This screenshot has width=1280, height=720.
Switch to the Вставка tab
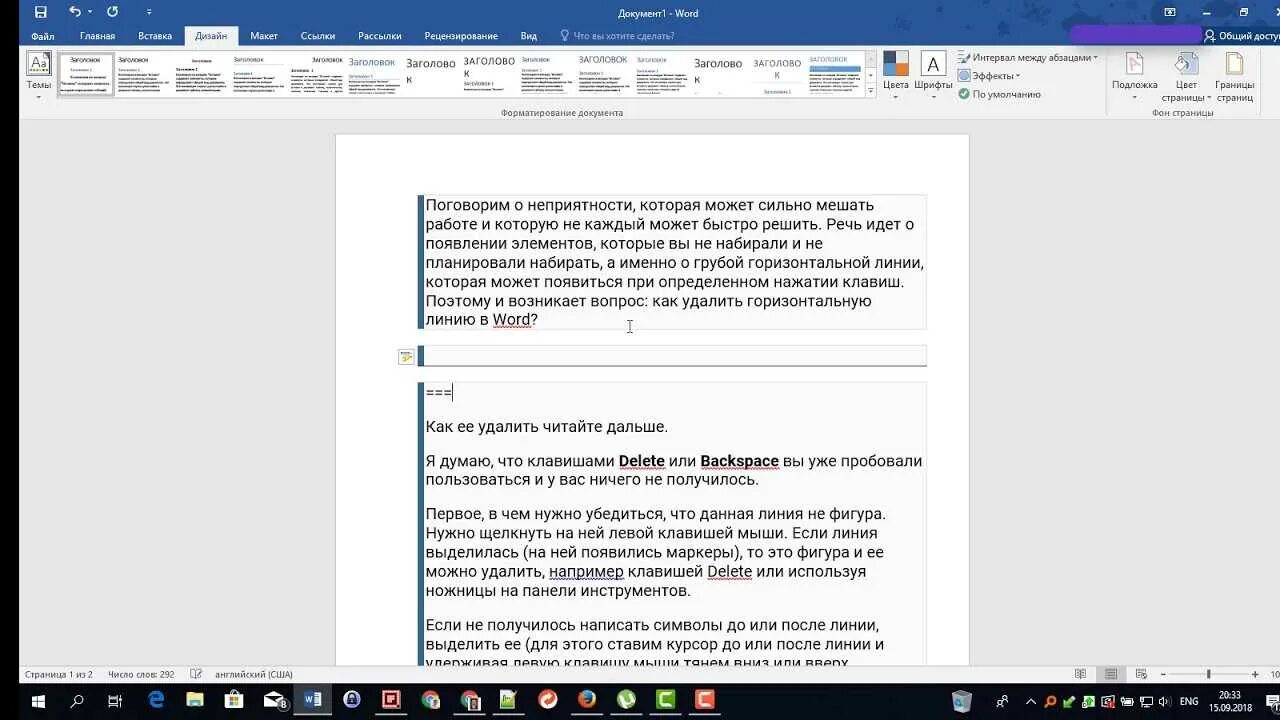click(x=155, y=36)
